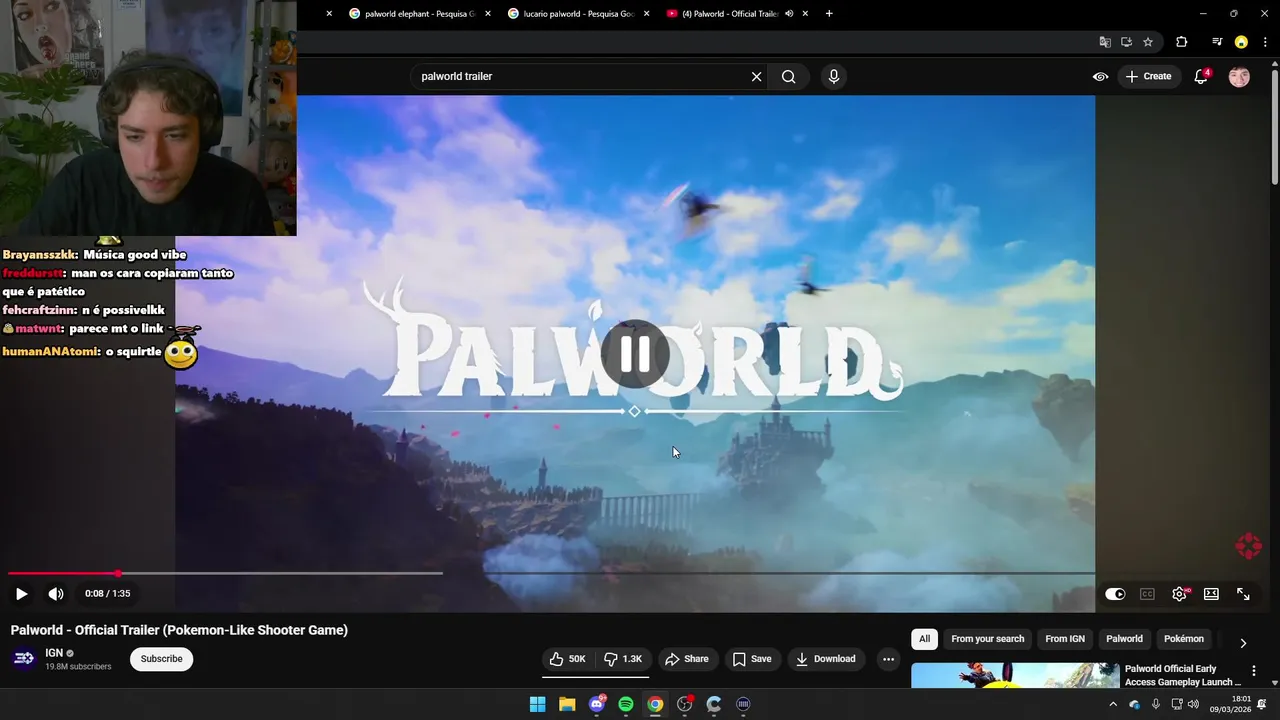
Task: Open Spotify from the taskbar
Action: (626, 704)
